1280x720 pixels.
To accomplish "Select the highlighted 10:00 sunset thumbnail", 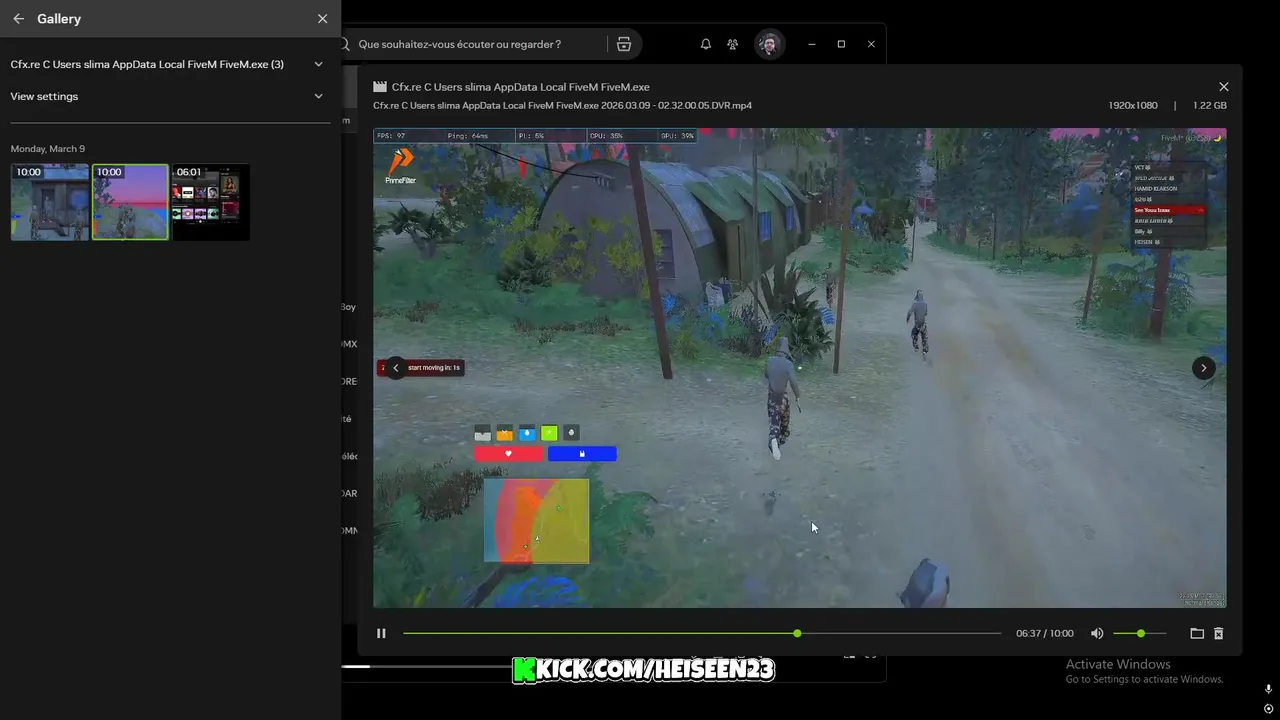I will pyautogui.click(x=130, y=202).
